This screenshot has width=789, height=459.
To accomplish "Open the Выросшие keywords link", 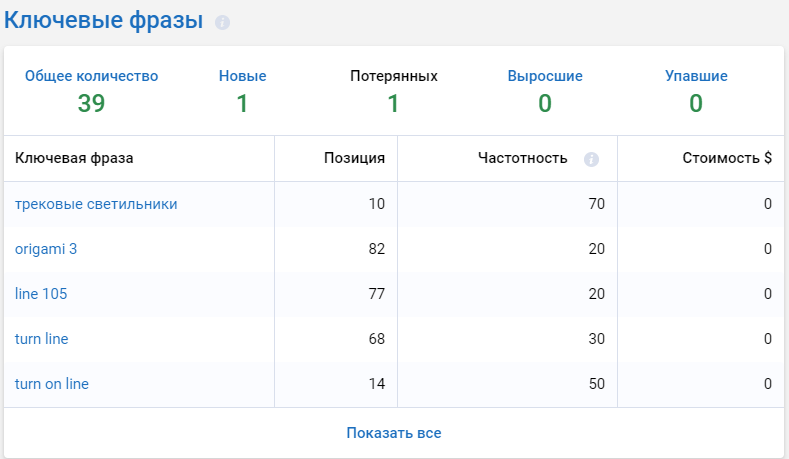I will pos(545,76).
